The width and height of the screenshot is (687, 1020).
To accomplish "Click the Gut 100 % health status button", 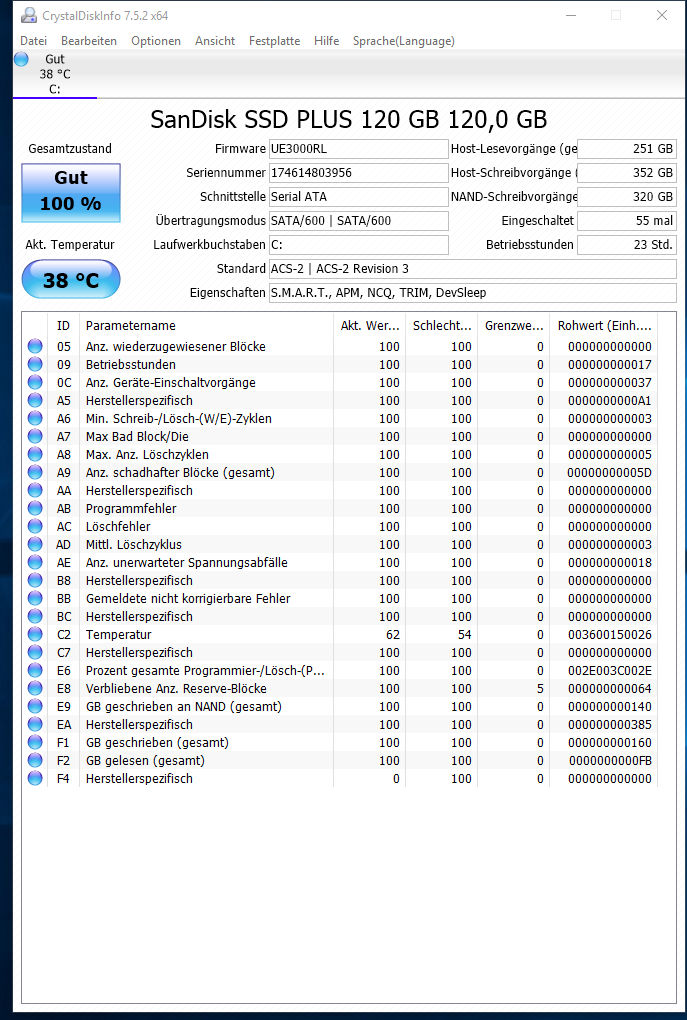I will [71, 193].
